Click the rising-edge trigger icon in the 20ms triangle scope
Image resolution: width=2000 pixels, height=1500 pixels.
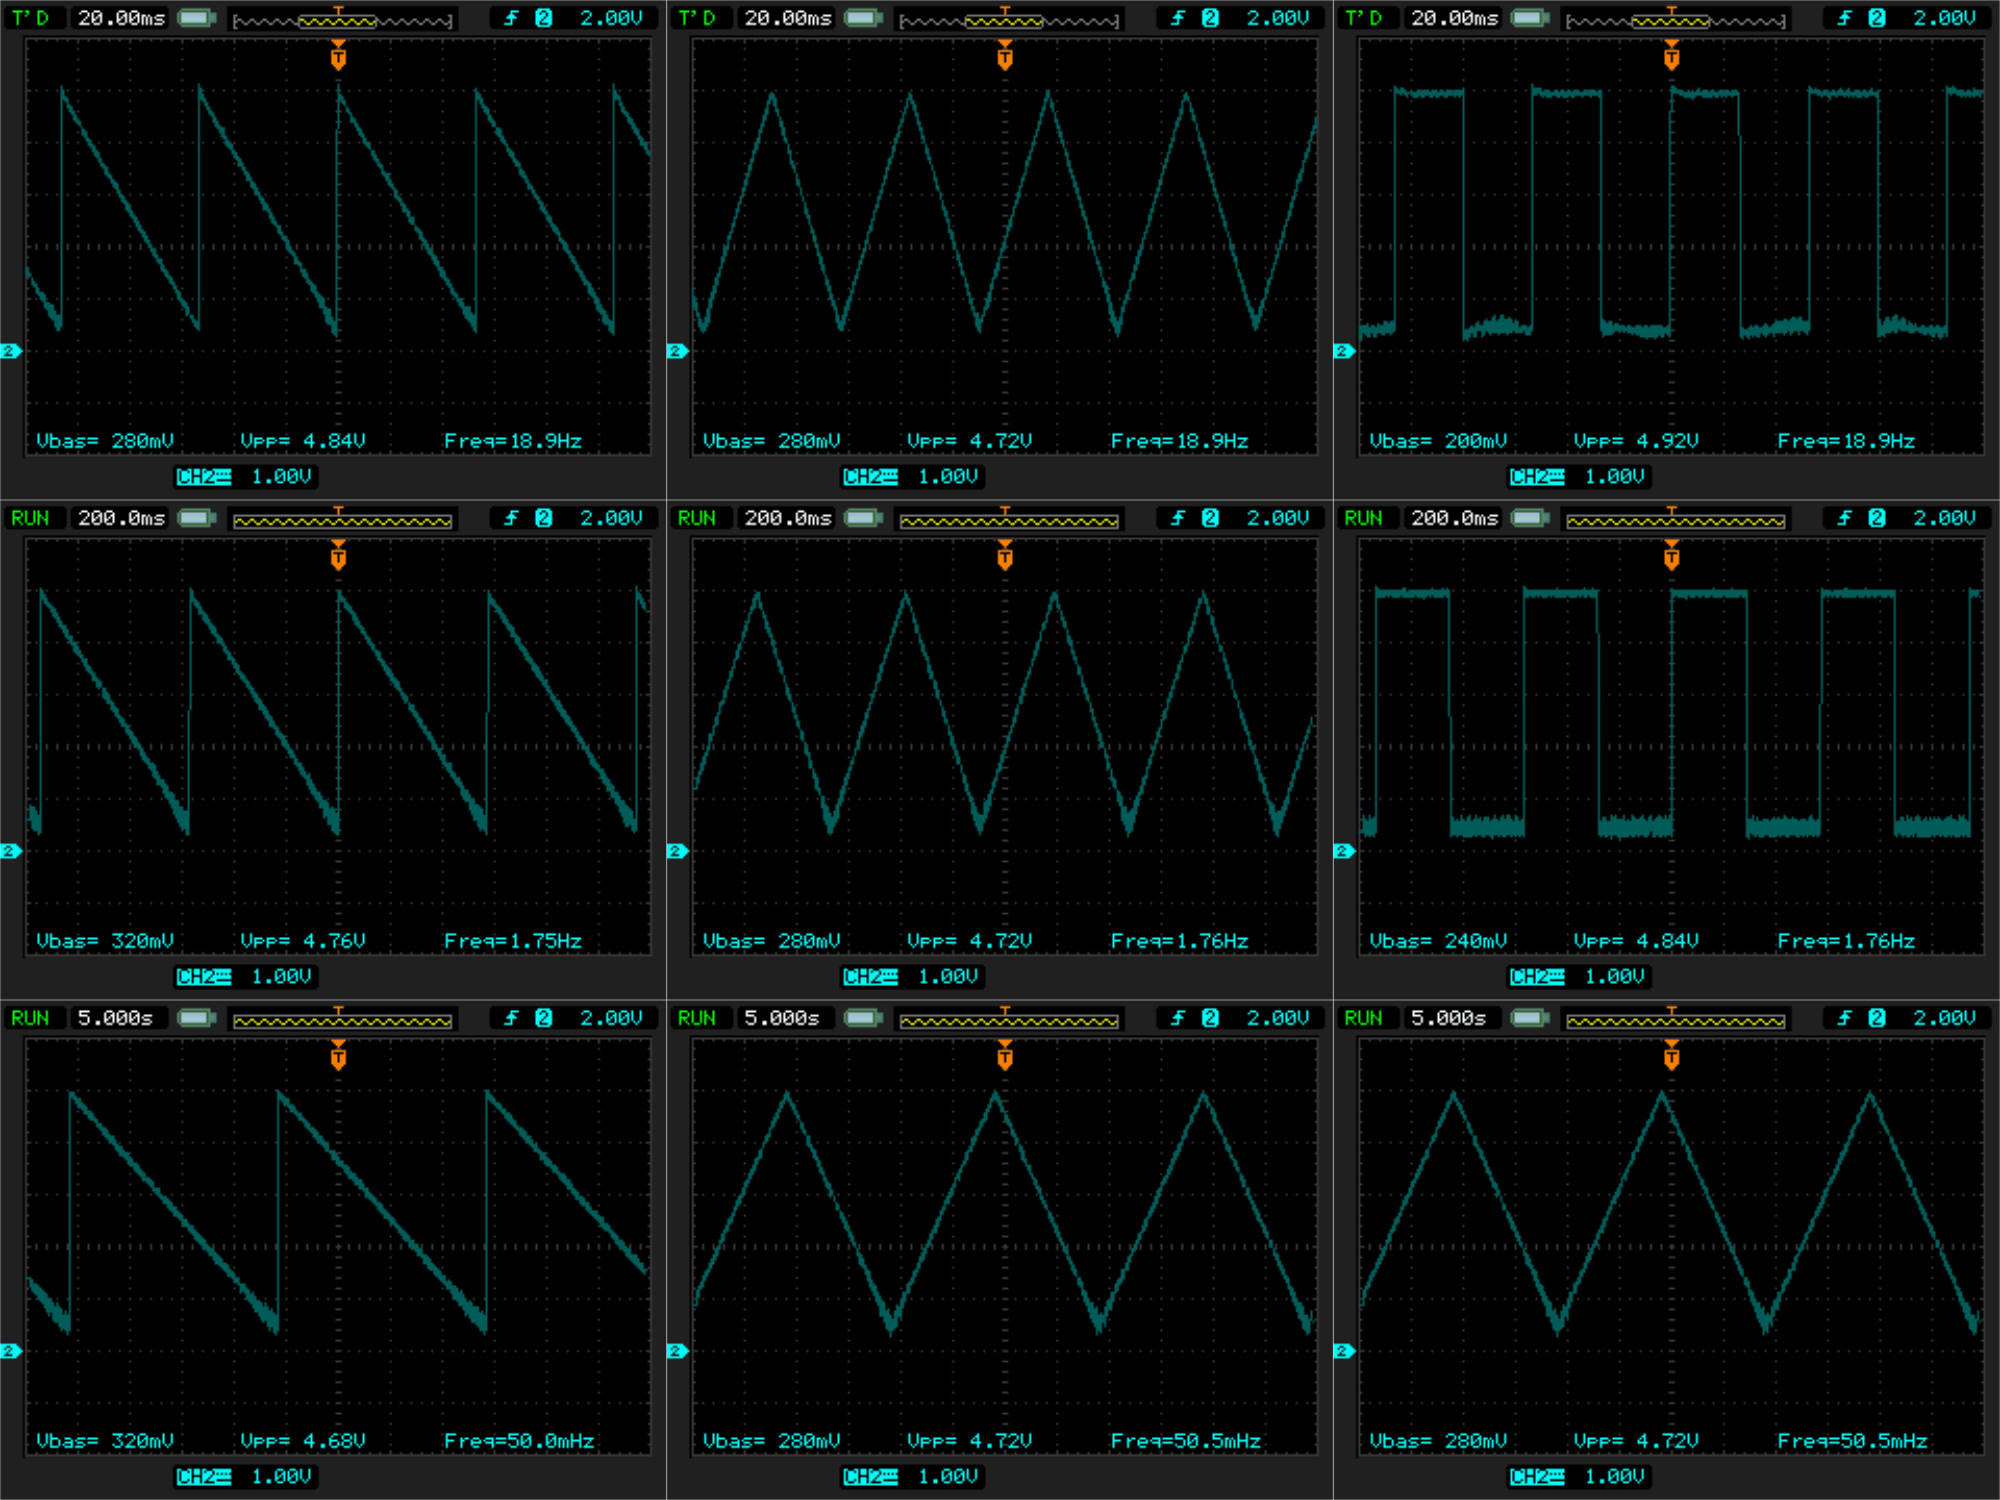(x=1178, y=18)
